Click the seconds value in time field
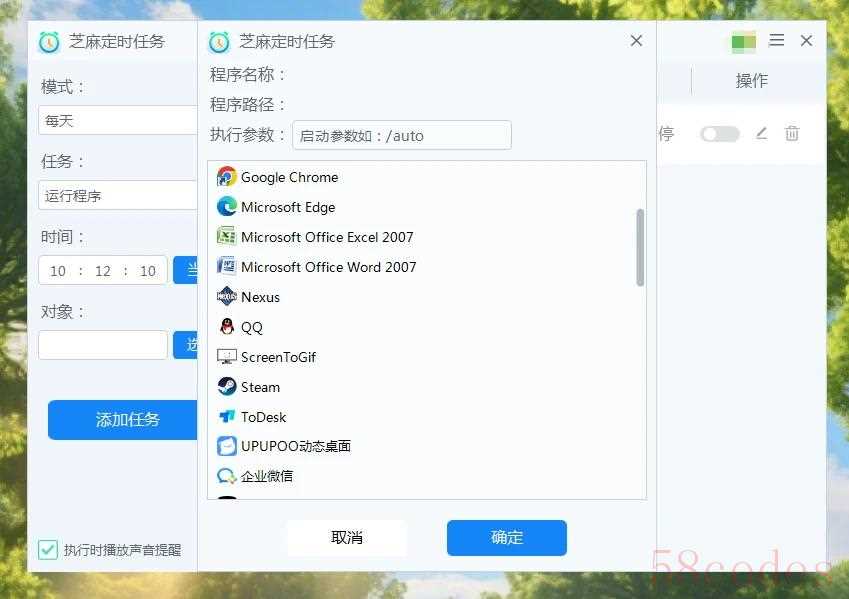Image resolution: width=849 pixels, height=599 pixels. point(148,271)
